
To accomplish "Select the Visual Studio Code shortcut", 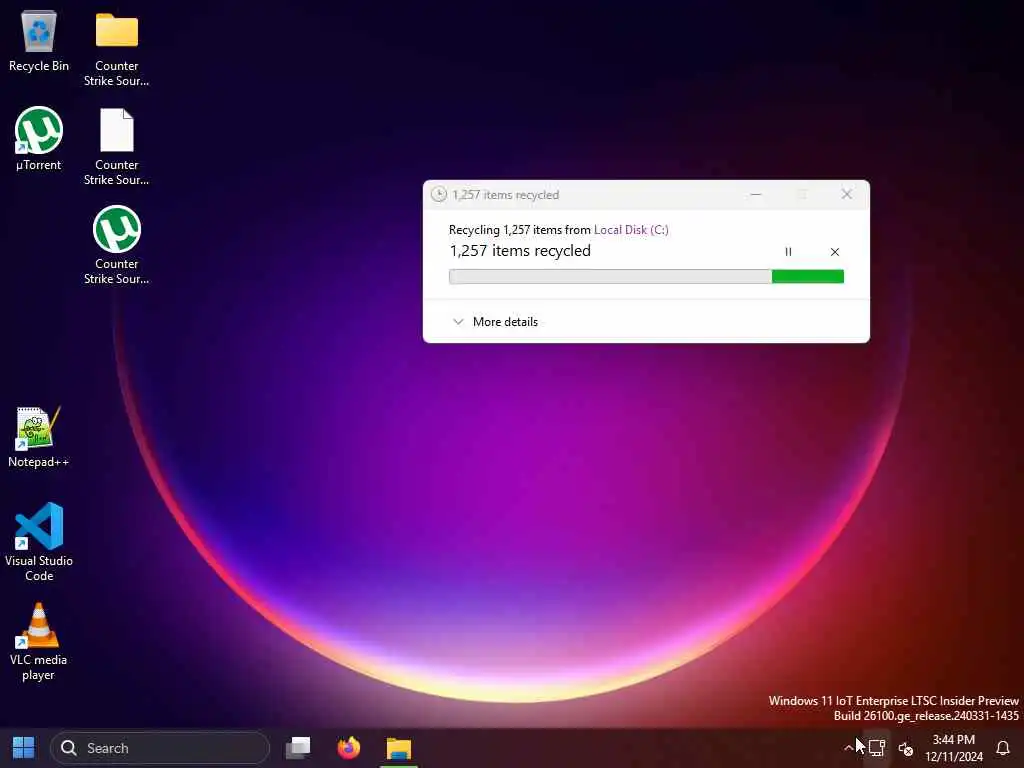I will coord(39,541).
